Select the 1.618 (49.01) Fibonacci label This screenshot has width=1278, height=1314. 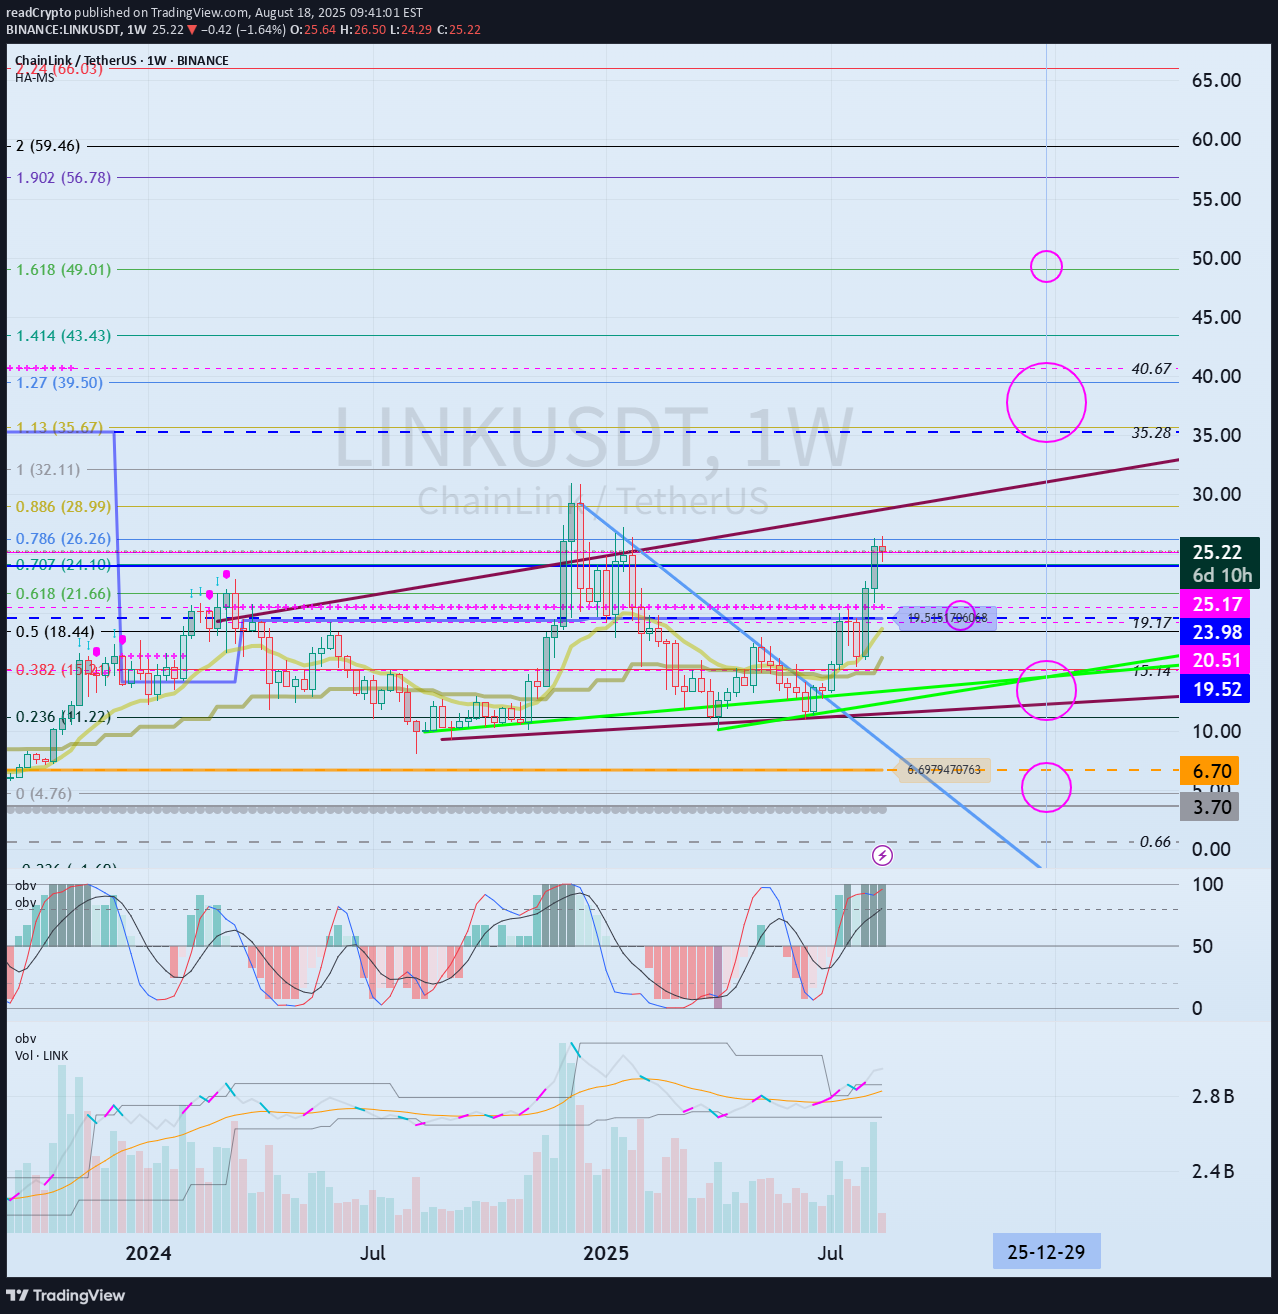tap(64, 270)
